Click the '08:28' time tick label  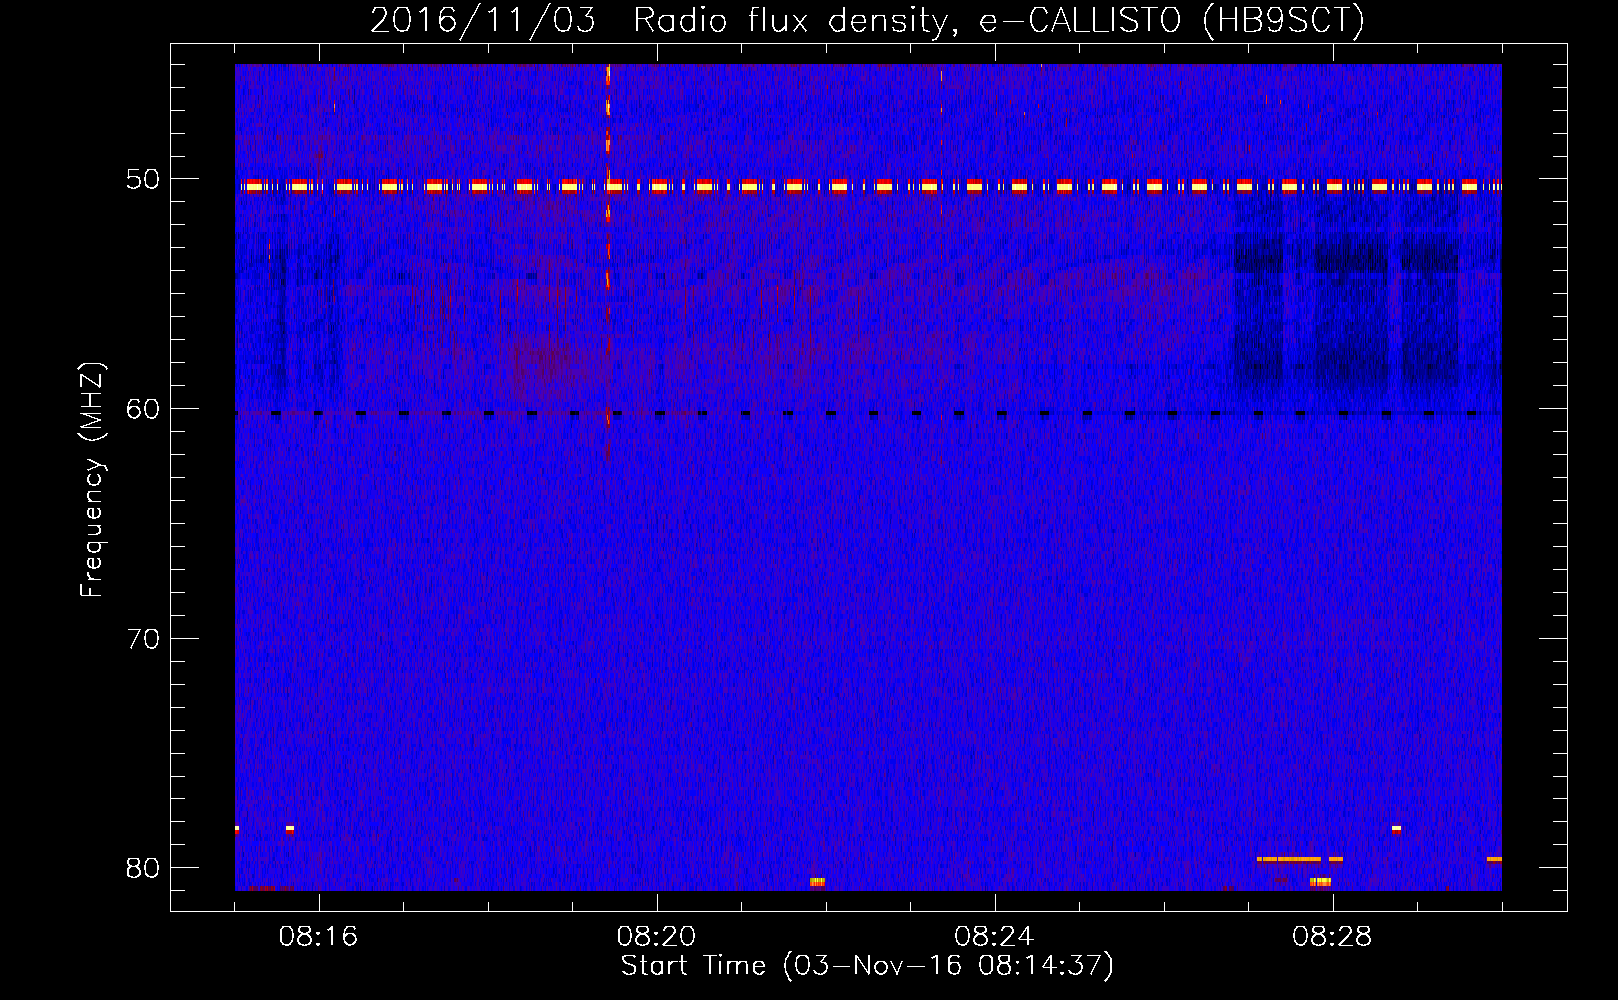[x=1332, y=937]
